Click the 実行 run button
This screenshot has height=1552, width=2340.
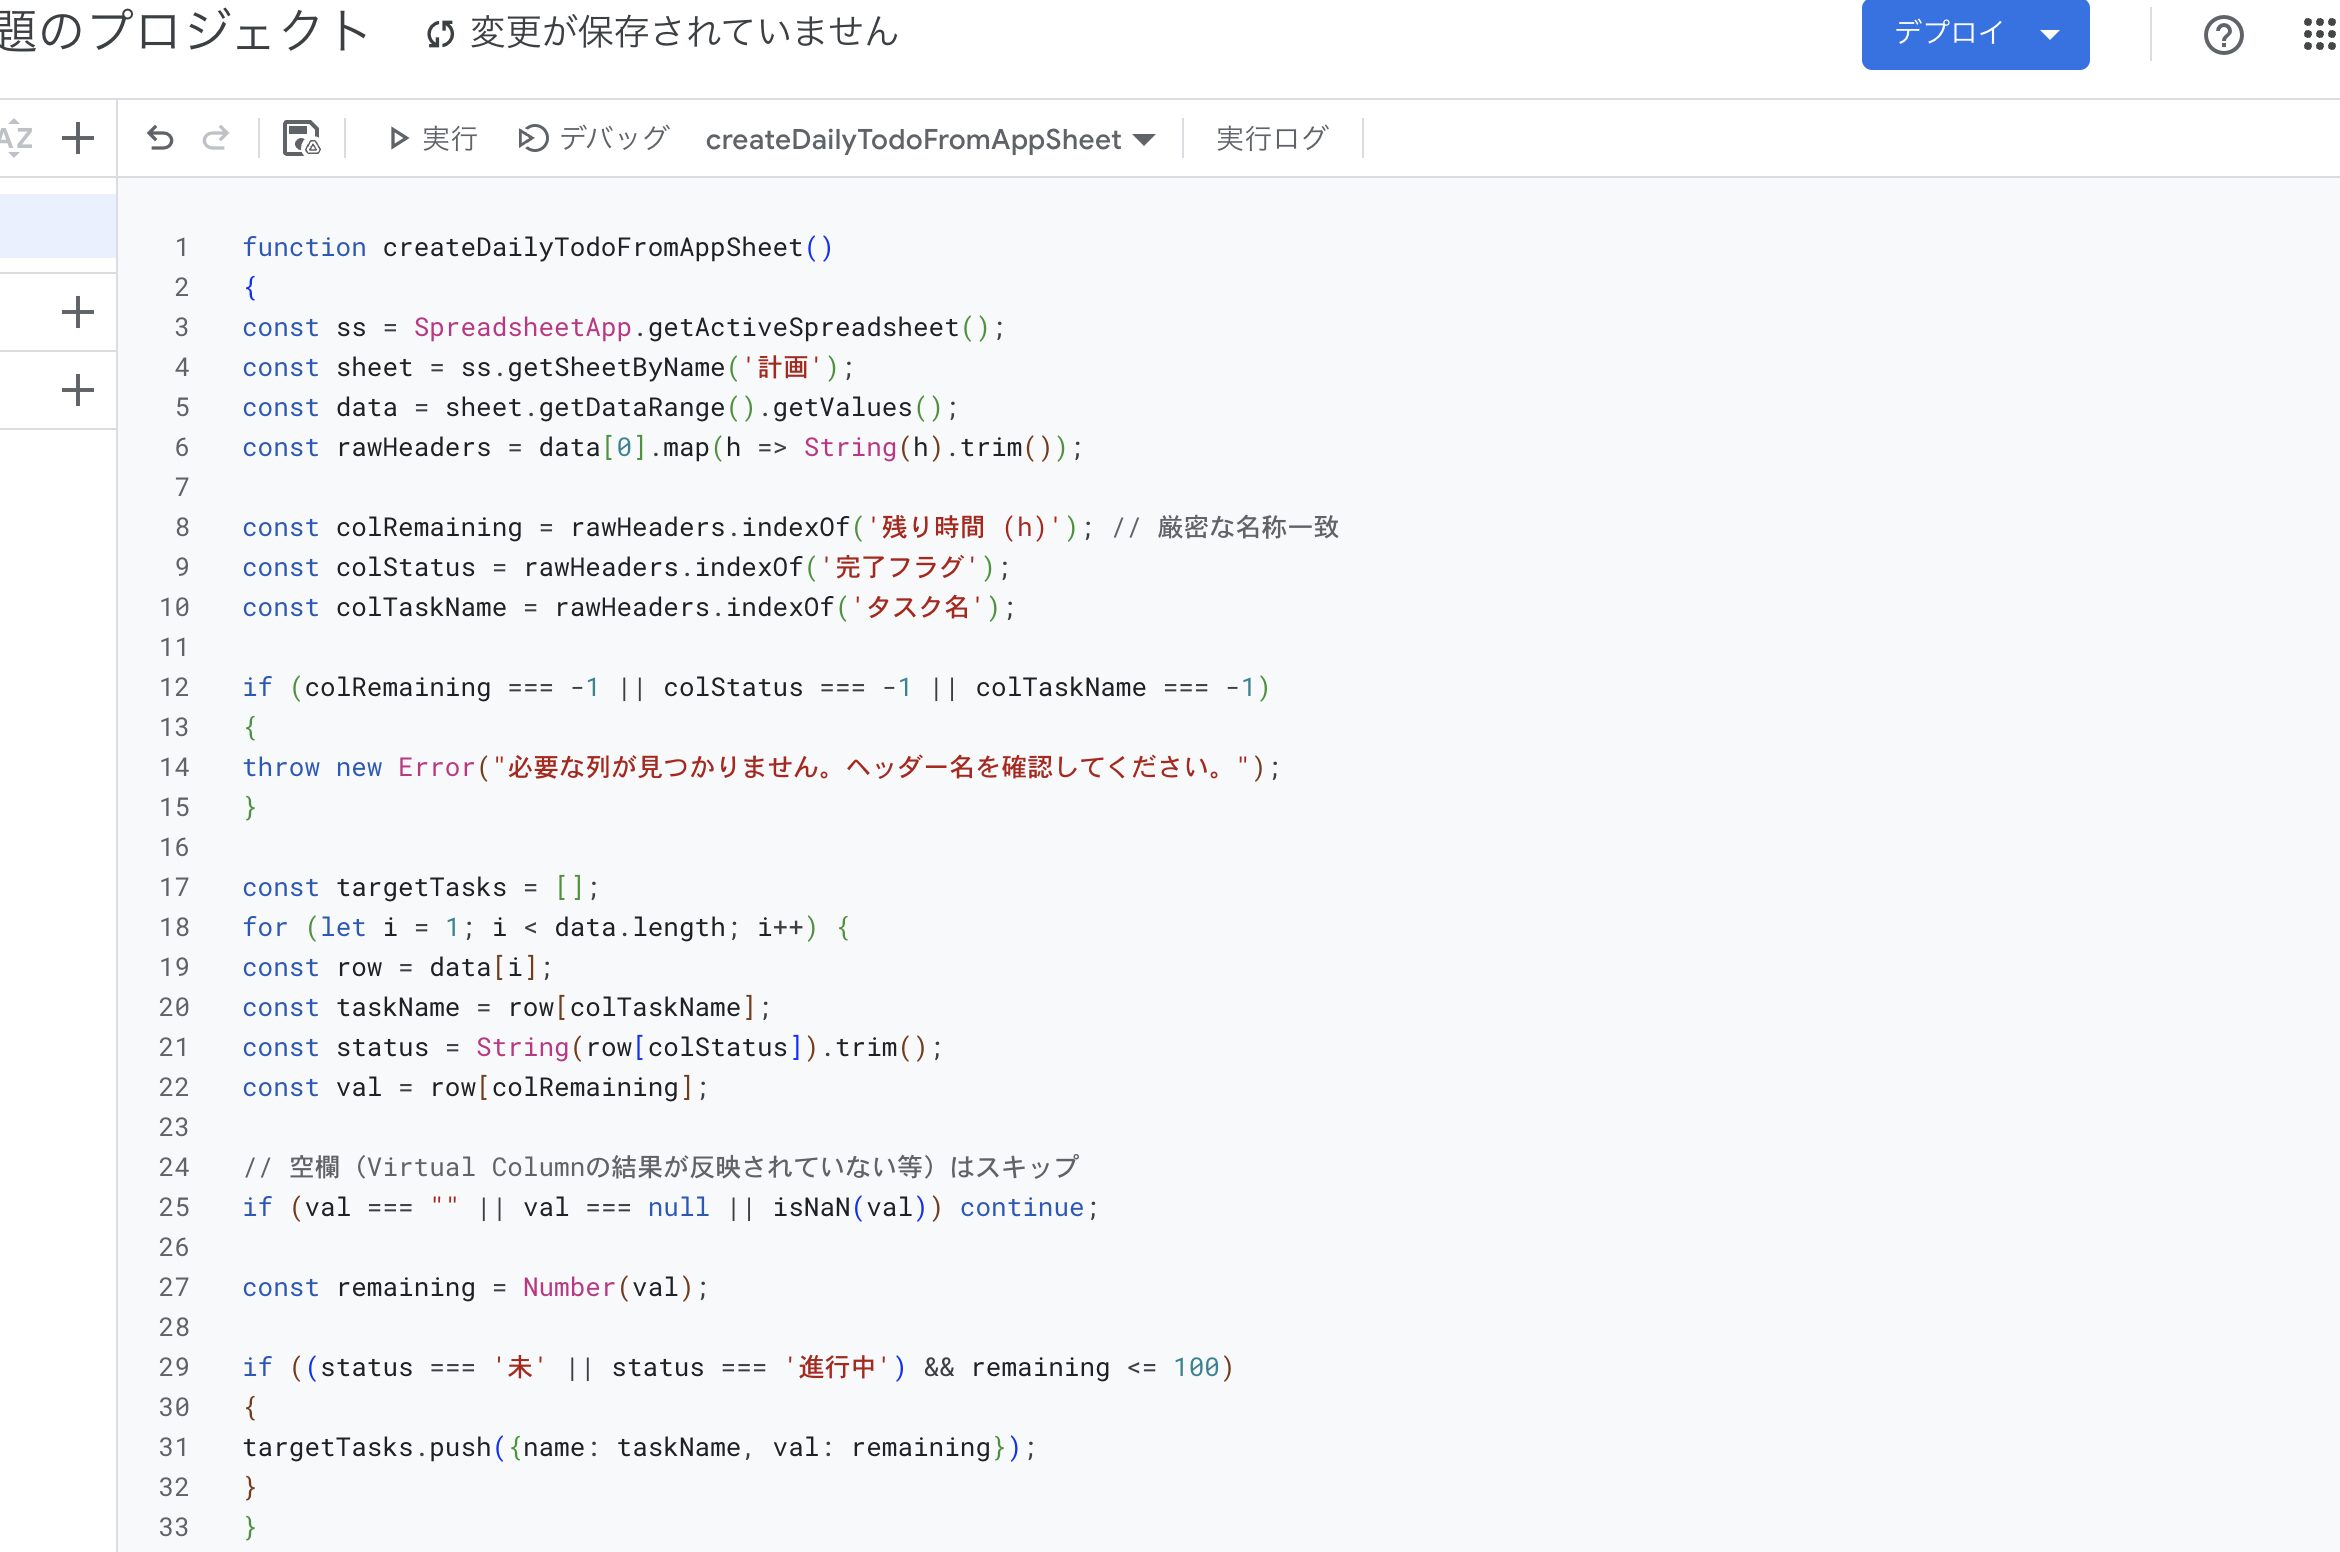coord(432,138)
